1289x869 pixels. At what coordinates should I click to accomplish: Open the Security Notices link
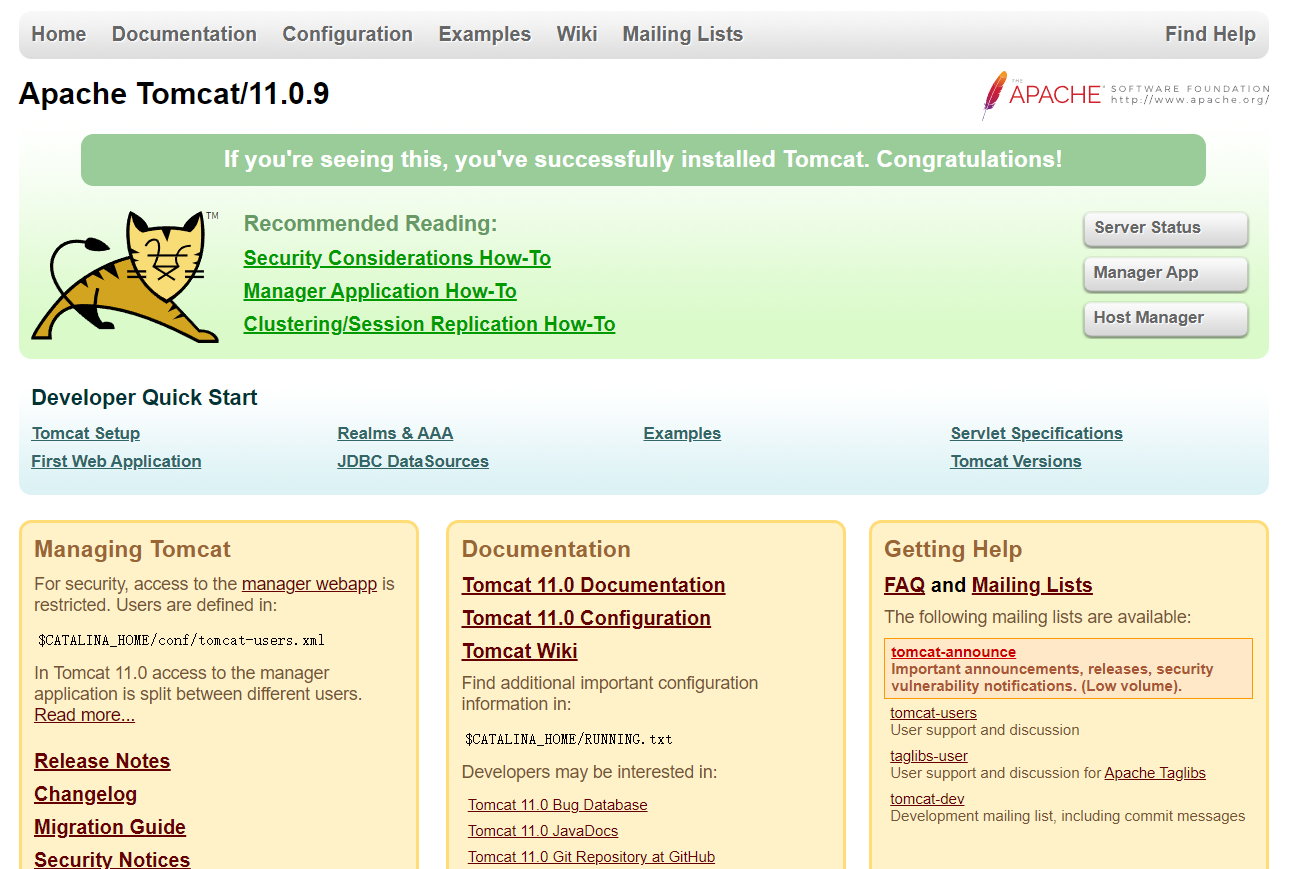(x=112, y=859)
